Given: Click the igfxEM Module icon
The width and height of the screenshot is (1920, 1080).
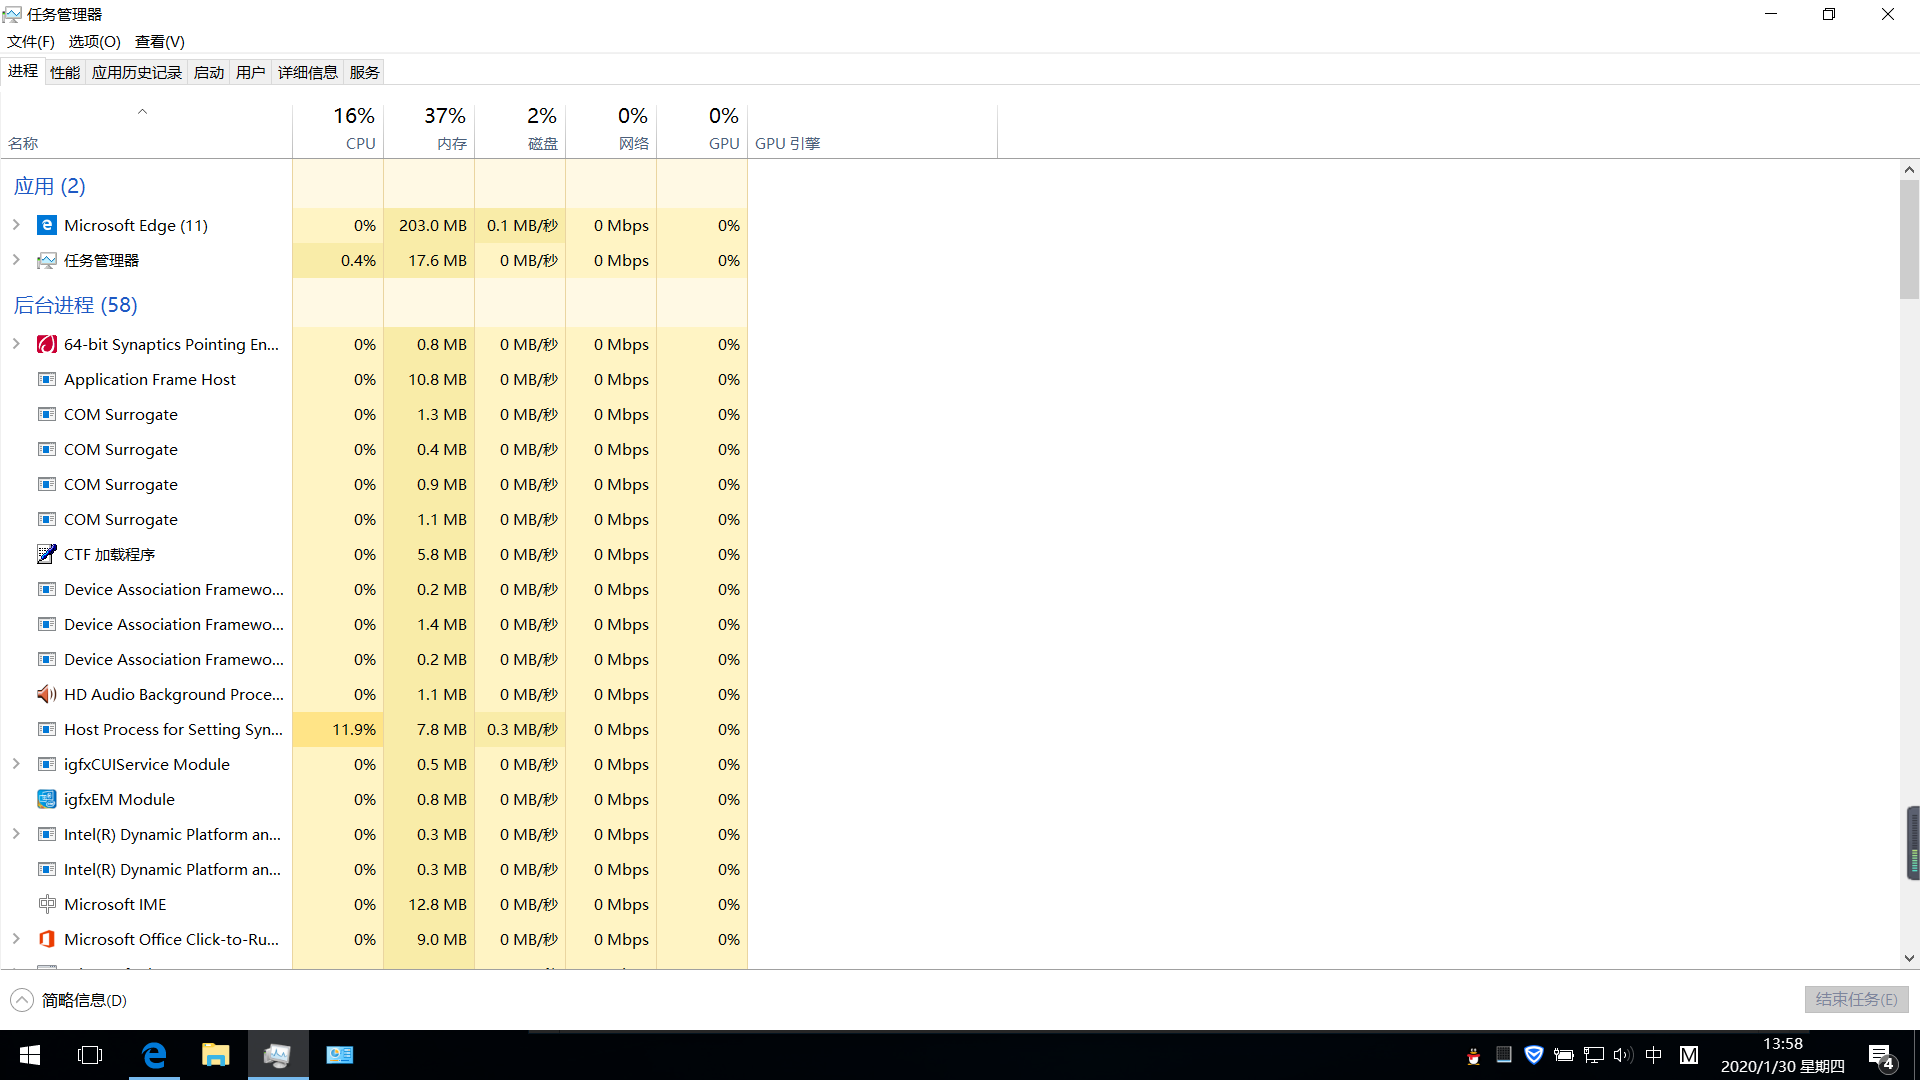Looking at the screenshot, I should [47, 799].
